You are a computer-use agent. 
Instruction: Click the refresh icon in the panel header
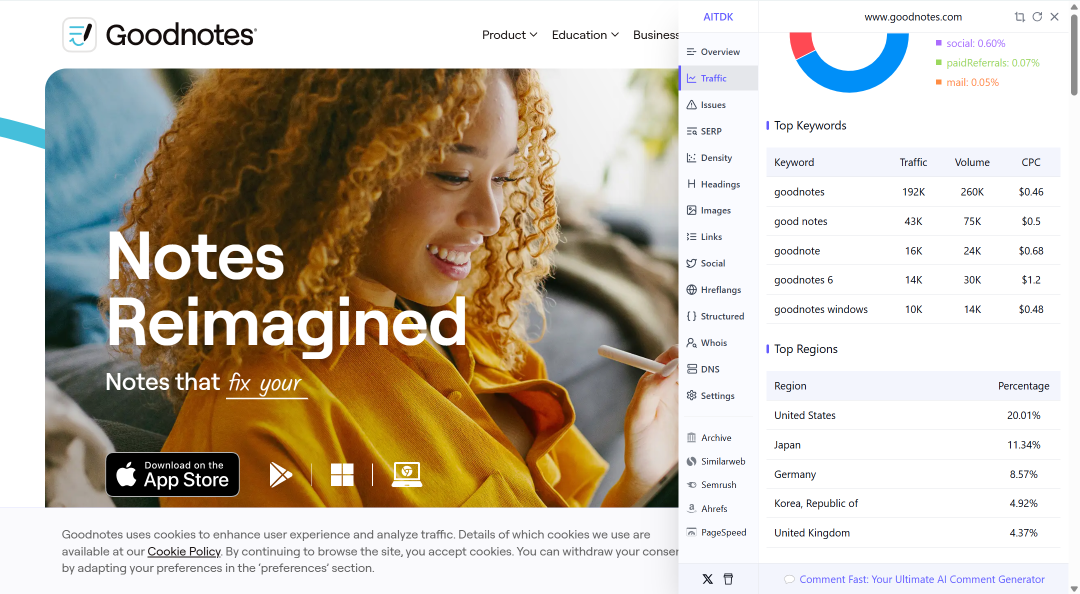point(1037,17)
